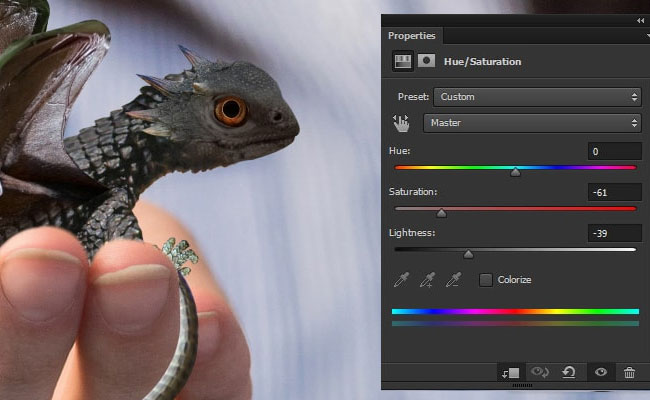Open the Preset dropdown showing Custom

pos(537,97)
